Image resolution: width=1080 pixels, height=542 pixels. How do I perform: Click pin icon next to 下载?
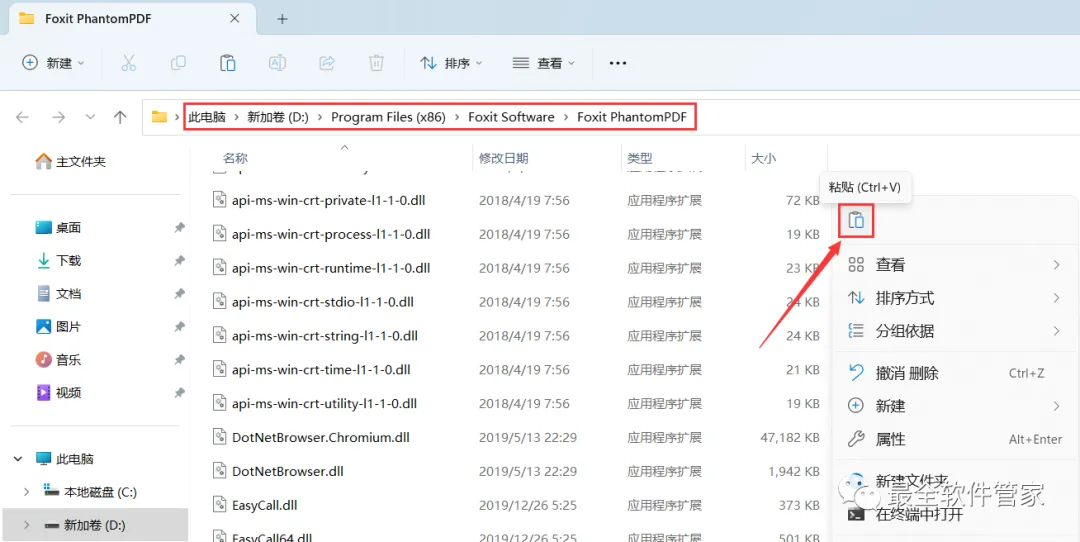click(x=179, y=260)
